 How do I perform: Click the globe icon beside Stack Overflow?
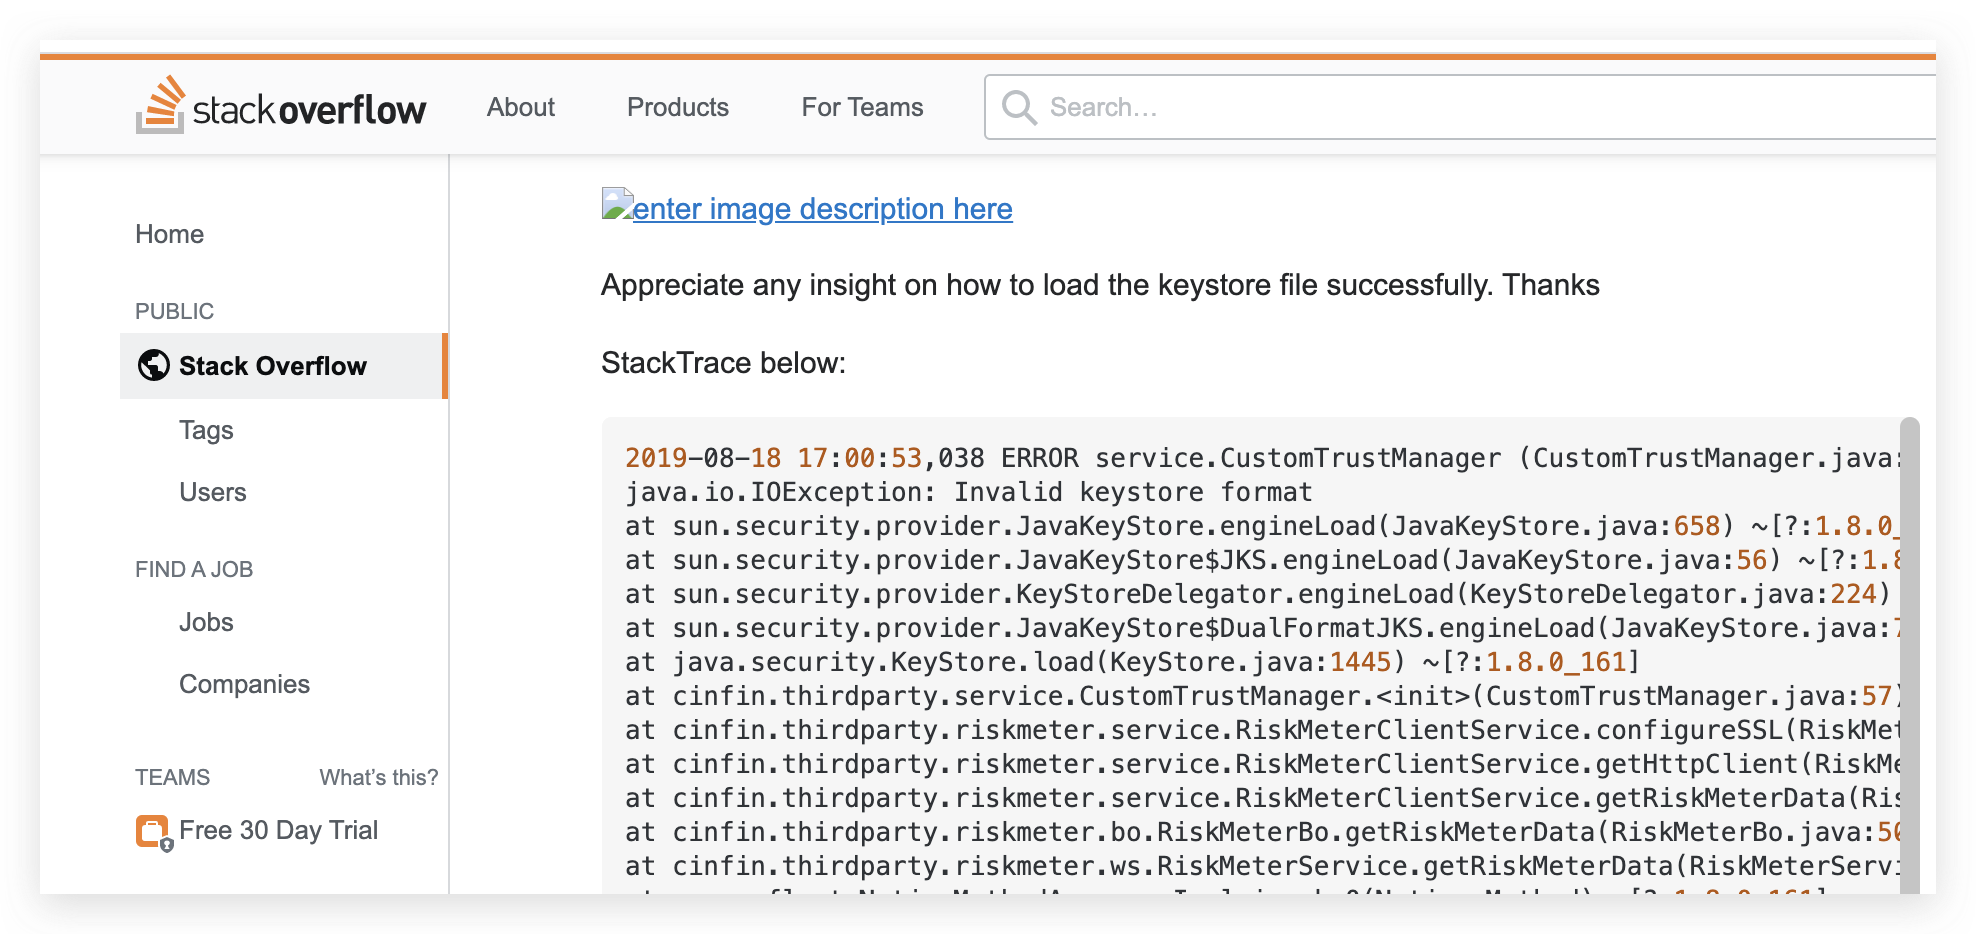pyautogui.click(x=154, y=365)
